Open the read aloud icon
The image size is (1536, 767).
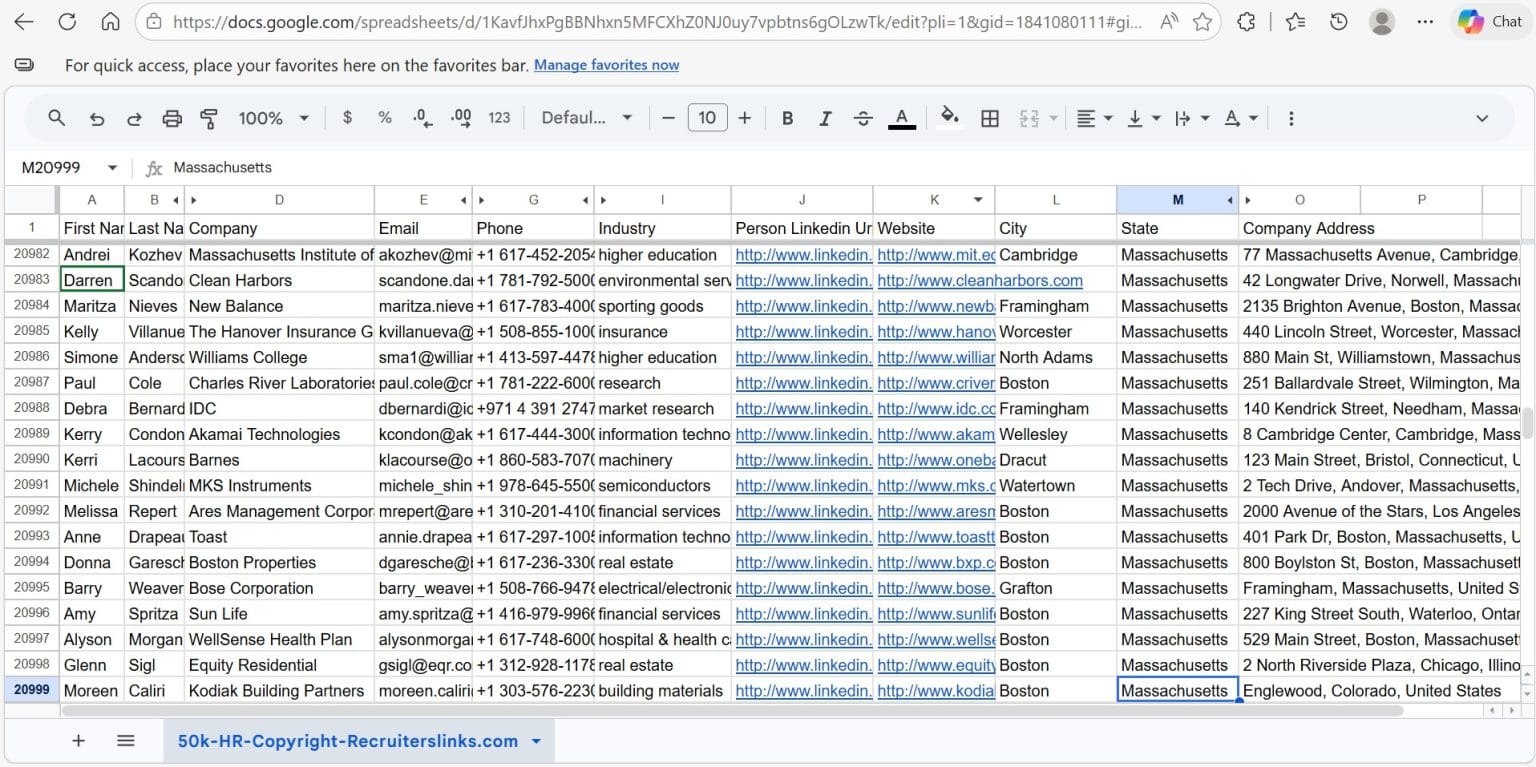pyautogui.click(x=1168, y=21)
